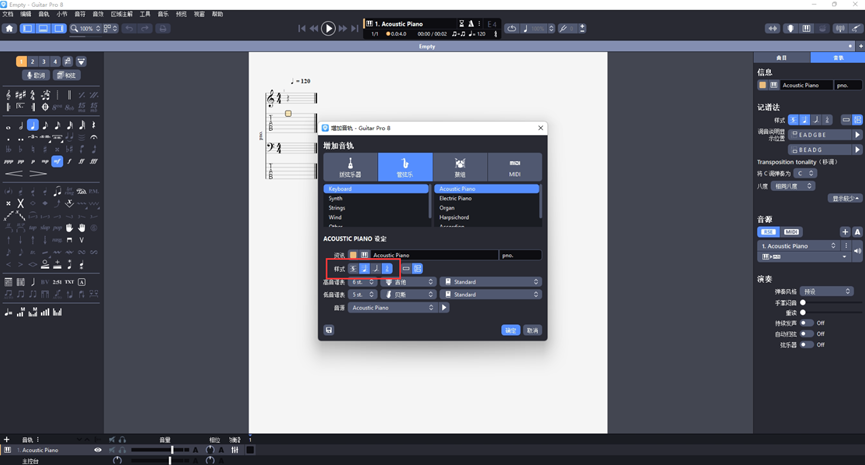This screenshot has width=865, height=465.
Task: Open the 工具 menu in menu bar
Action: [145, 15]
